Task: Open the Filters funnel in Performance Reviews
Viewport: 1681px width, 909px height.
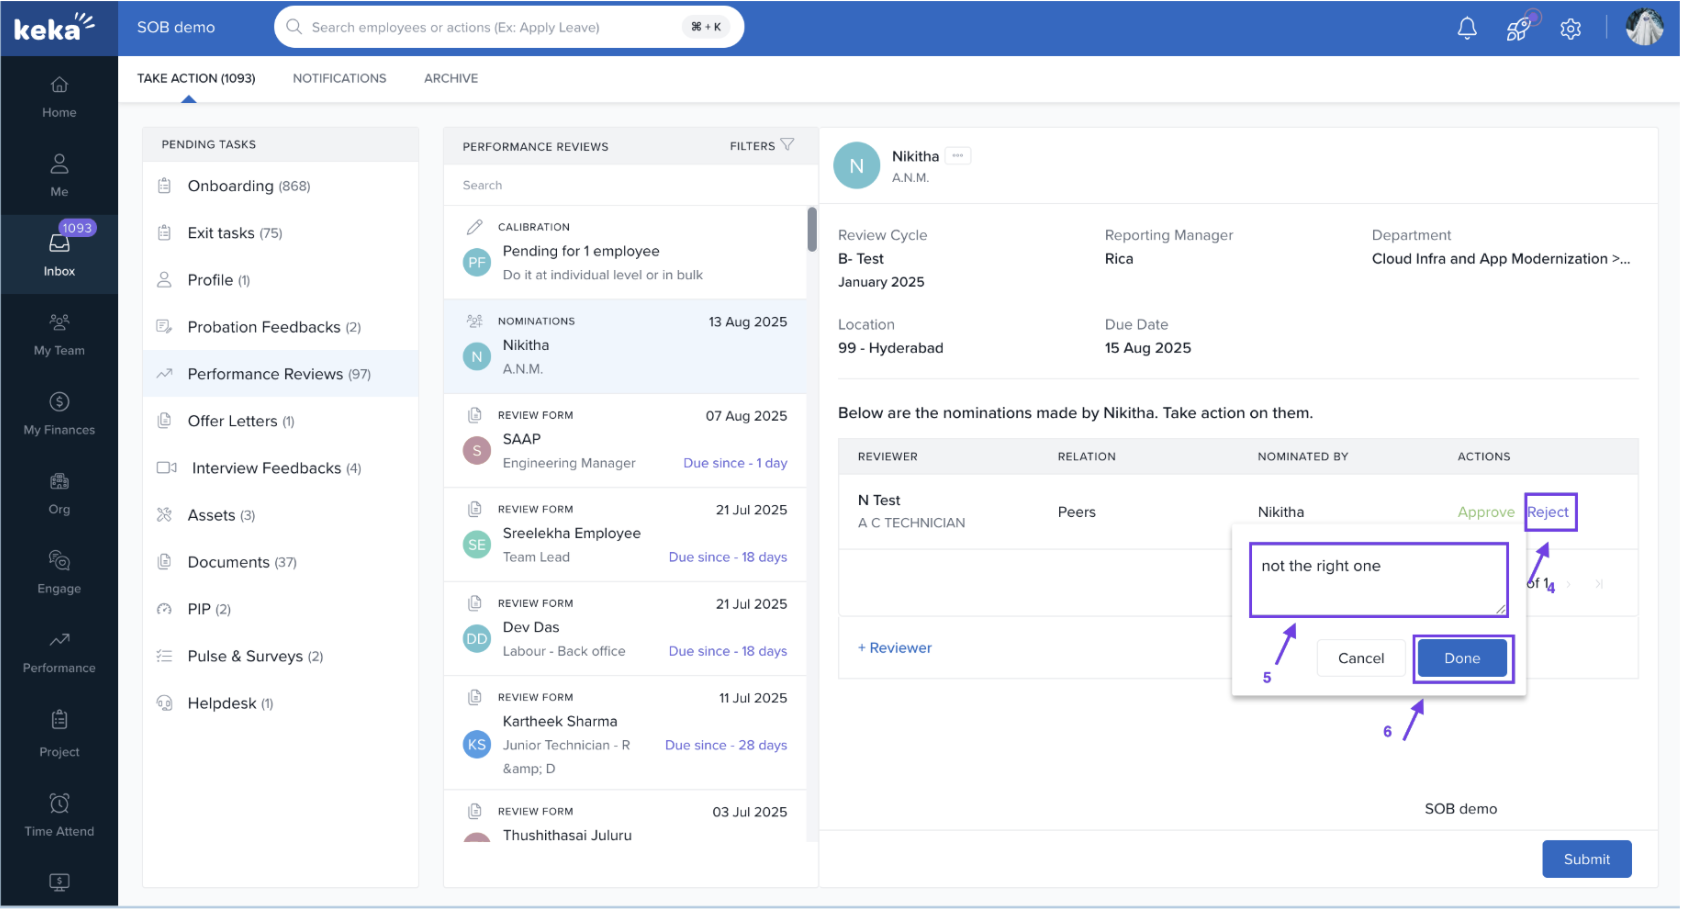Action: pos(786,145)
